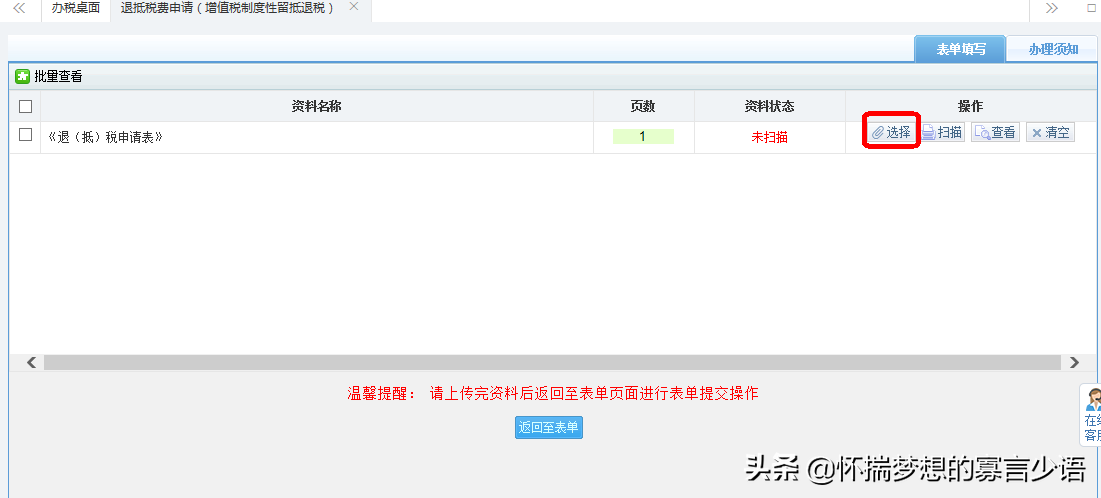Click the 选择 paperclip attach button

(890, 132)
